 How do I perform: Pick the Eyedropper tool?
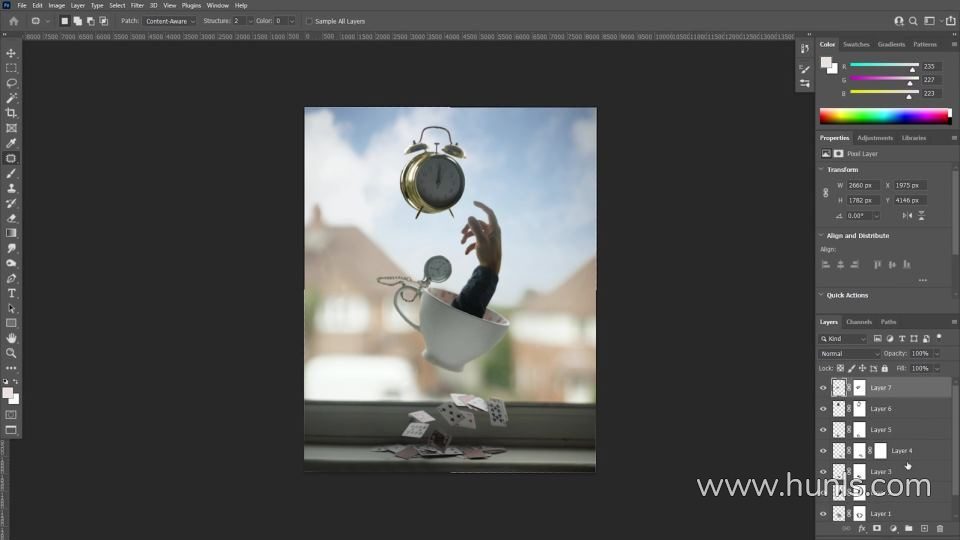tap(11, 143)
